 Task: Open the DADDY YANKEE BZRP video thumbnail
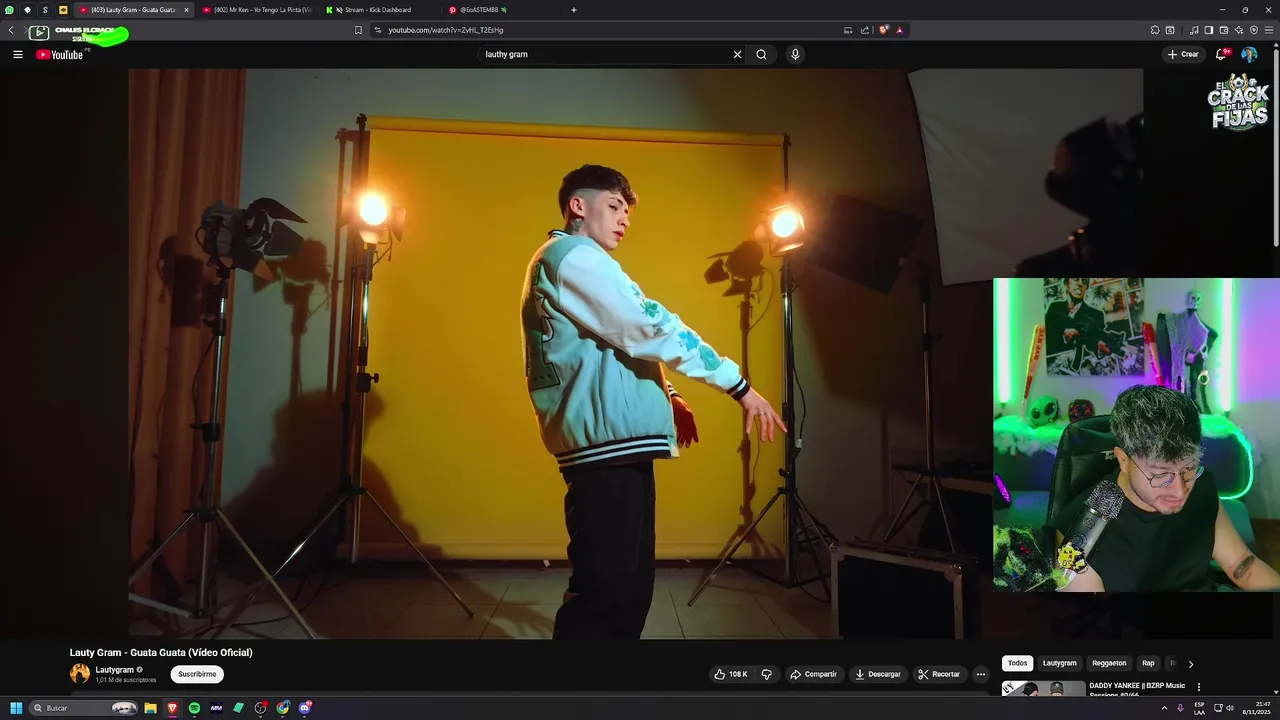[1043, 688]
